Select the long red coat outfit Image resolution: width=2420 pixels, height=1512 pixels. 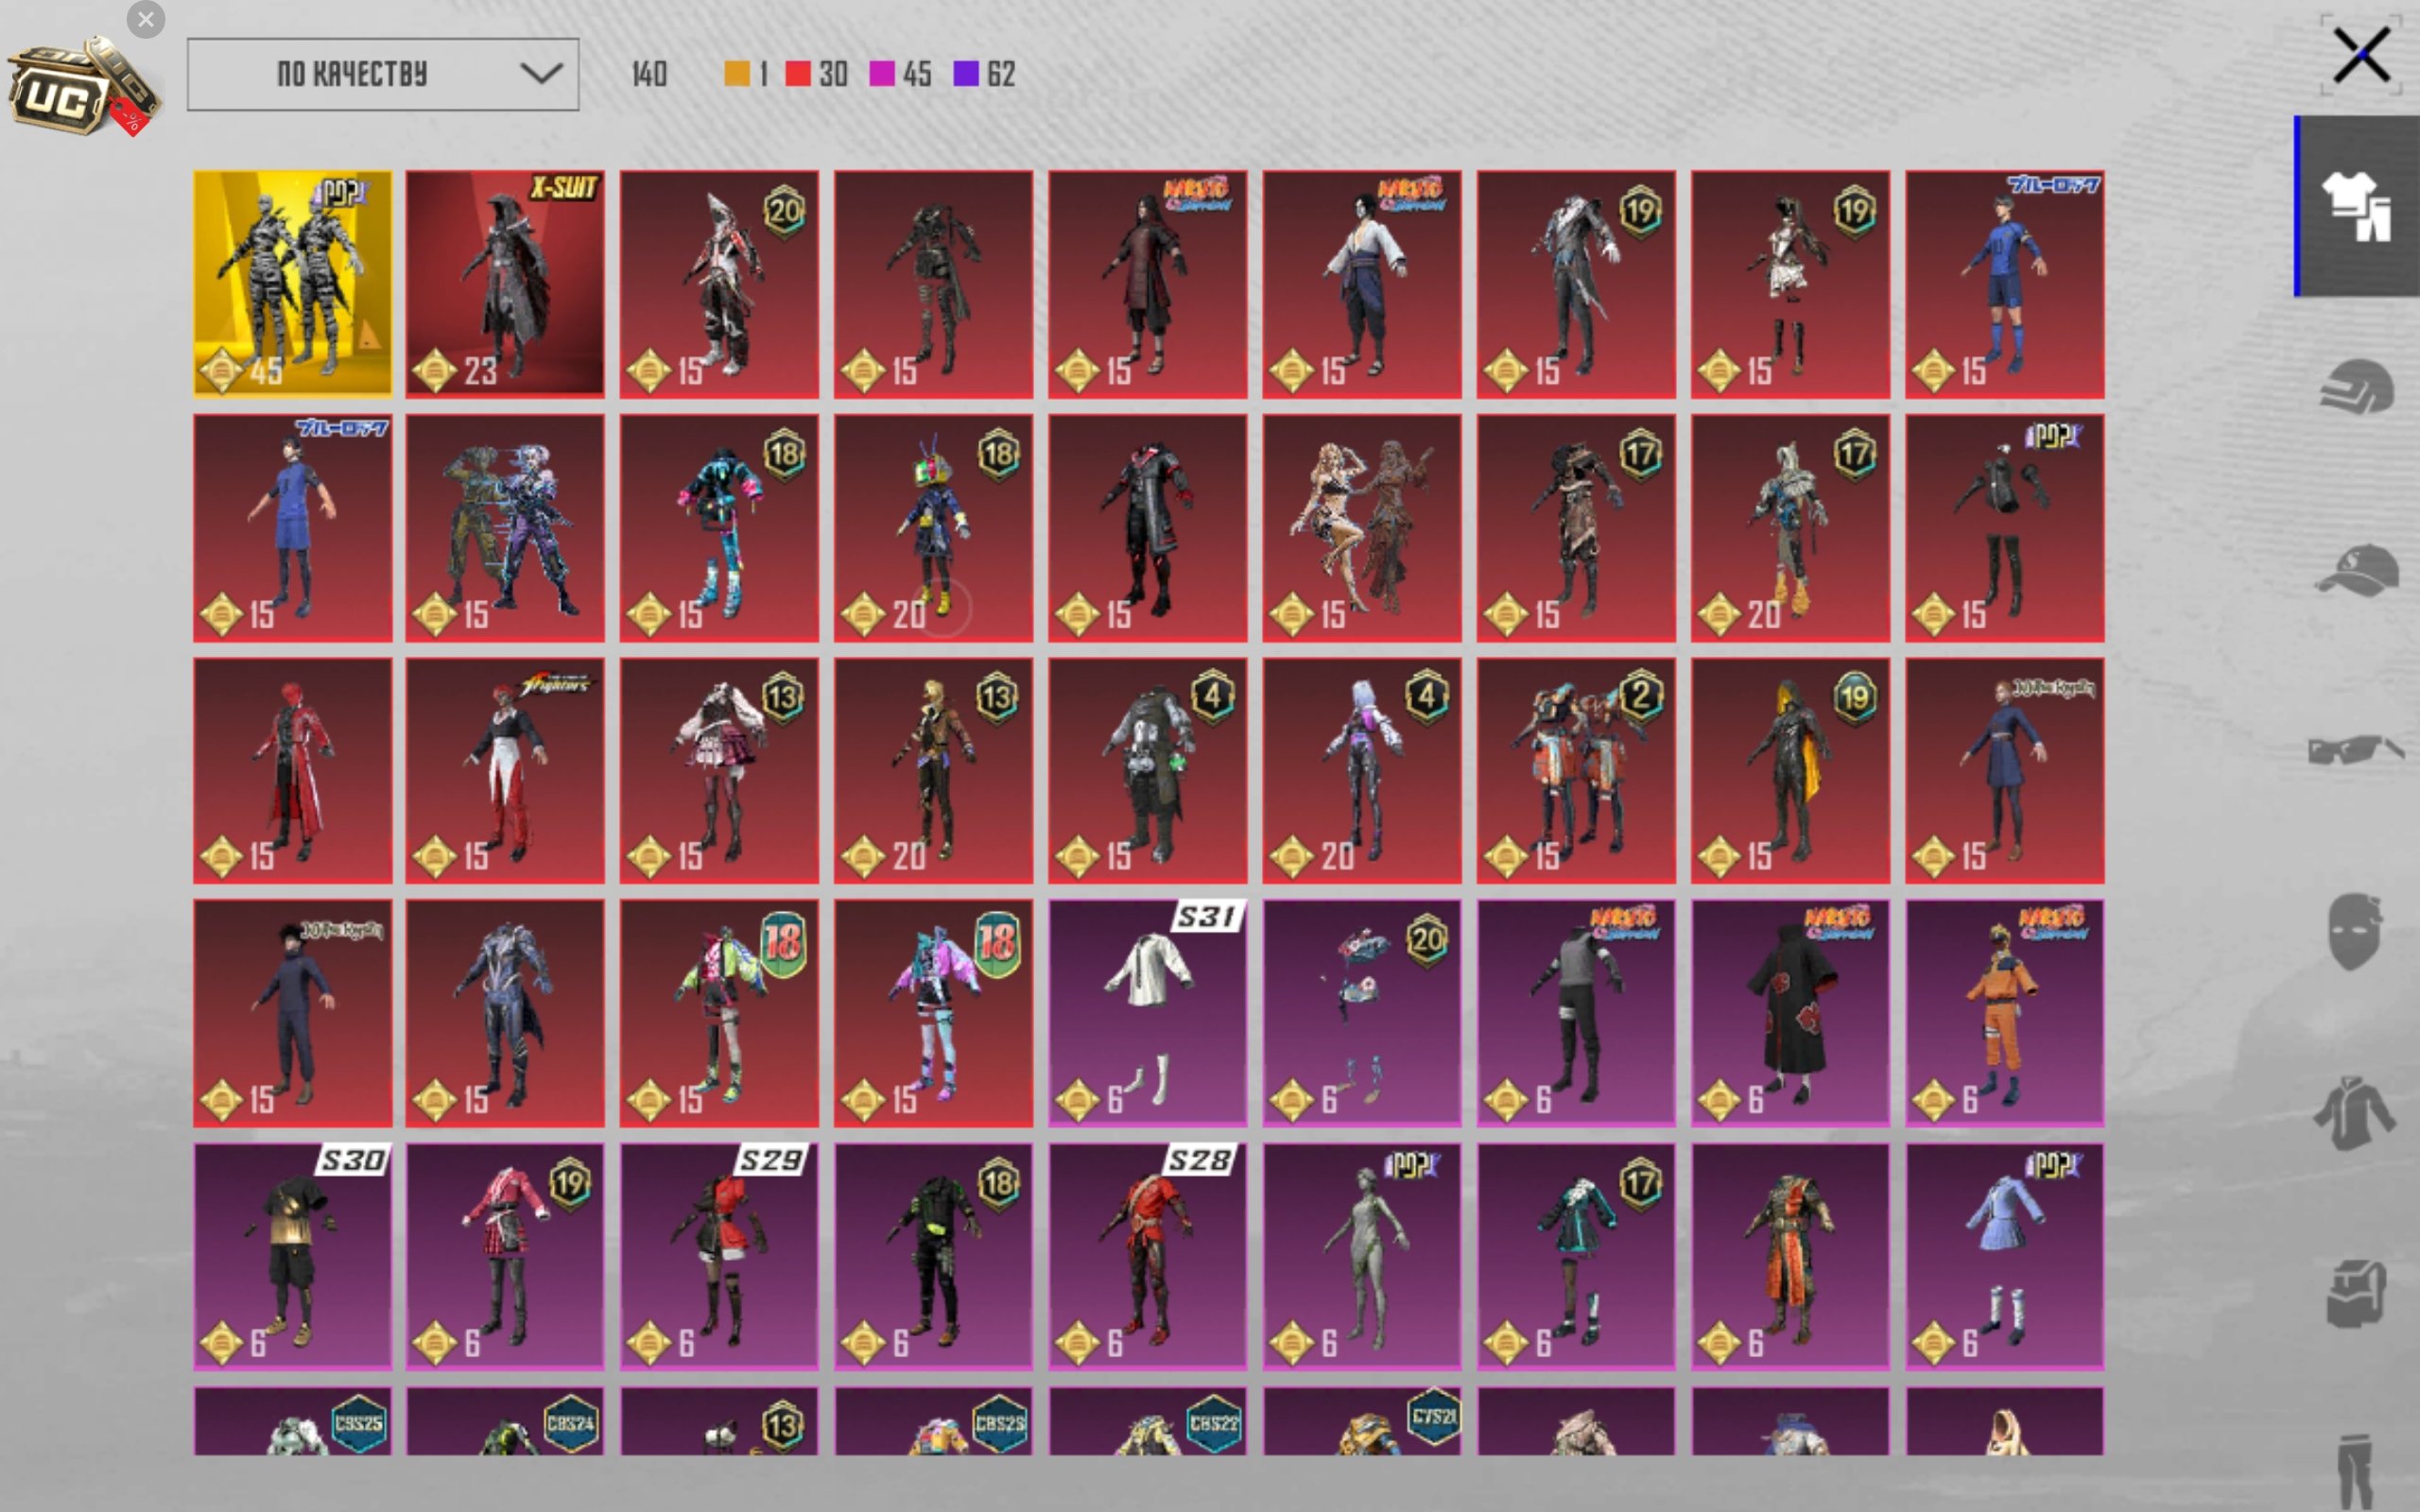[293, 771]
